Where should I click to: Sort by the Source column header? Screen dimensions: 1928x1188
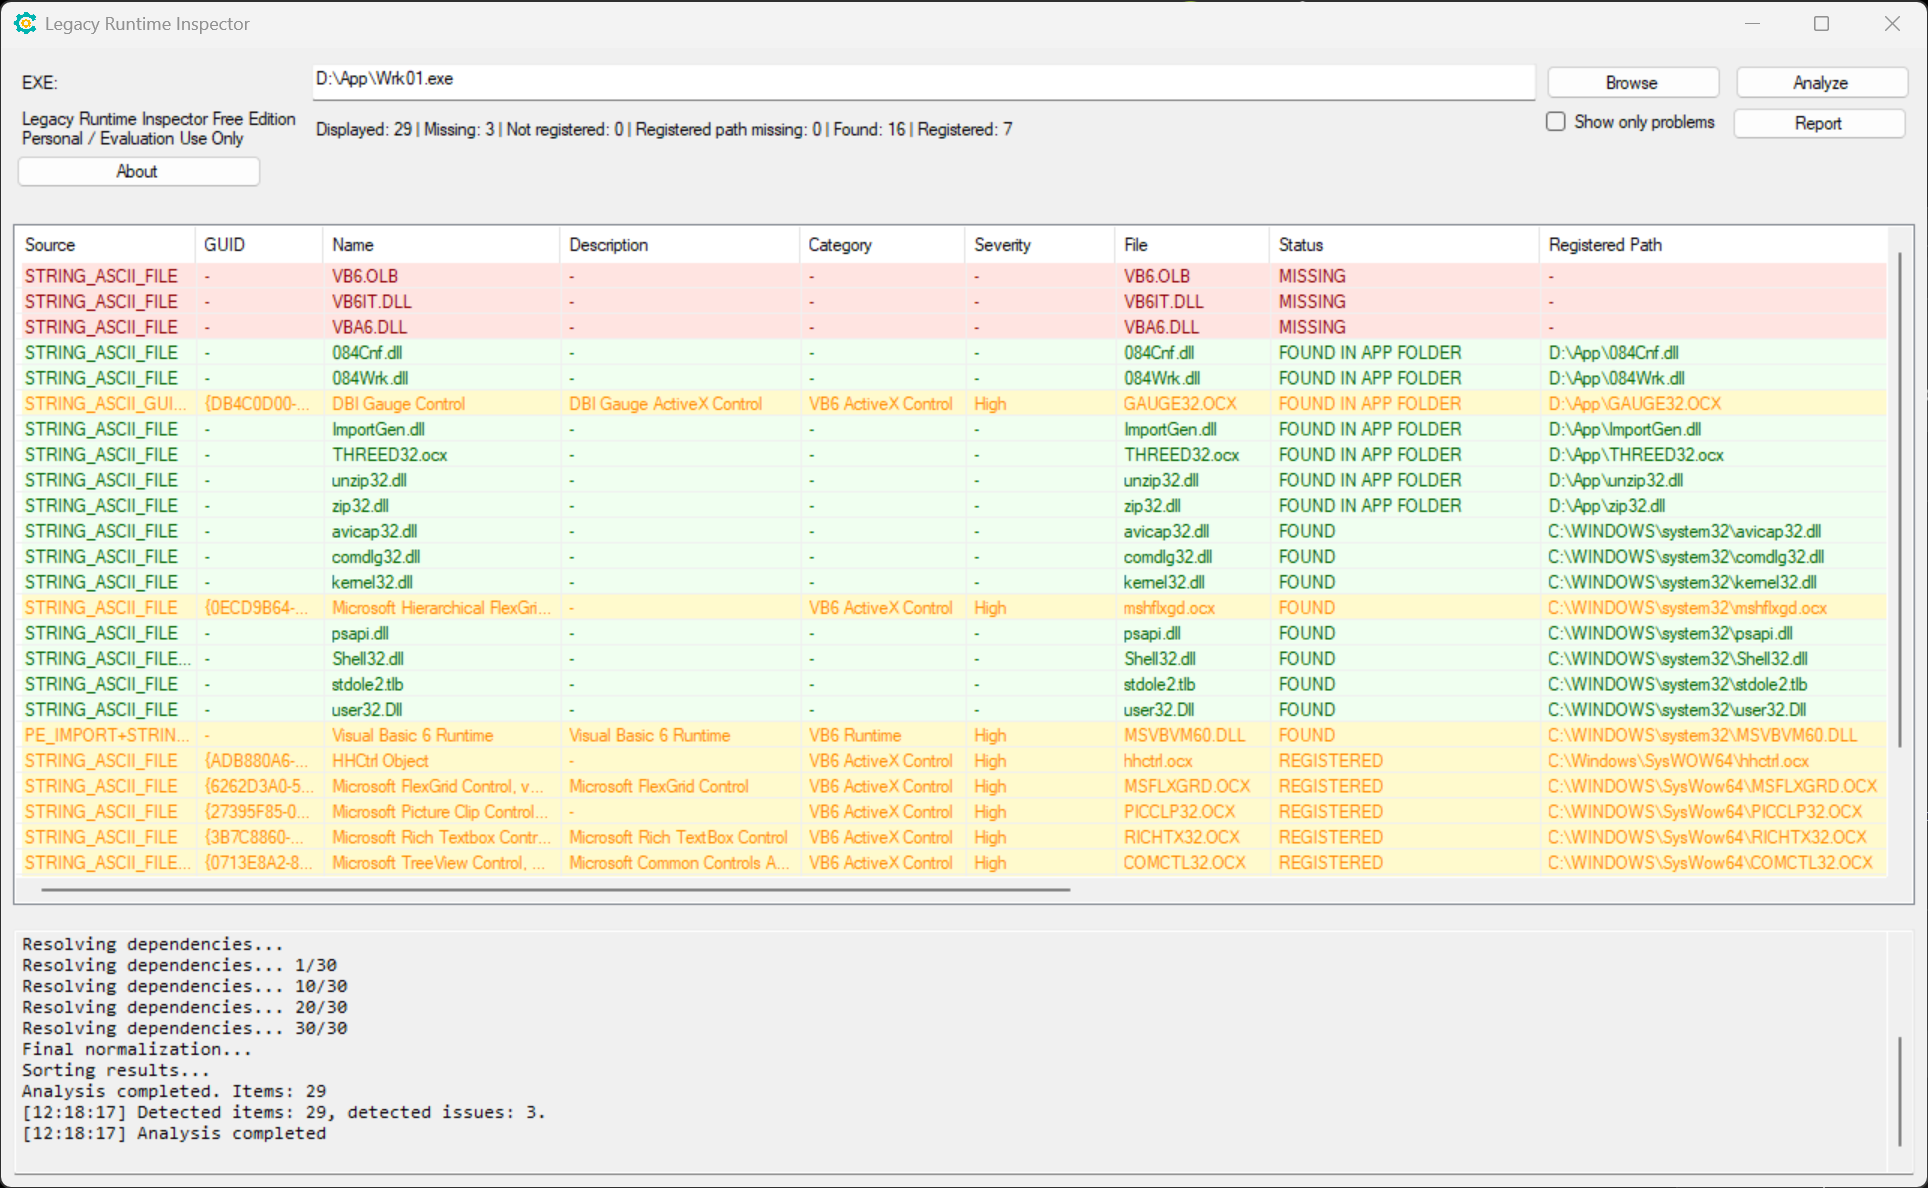104,245
